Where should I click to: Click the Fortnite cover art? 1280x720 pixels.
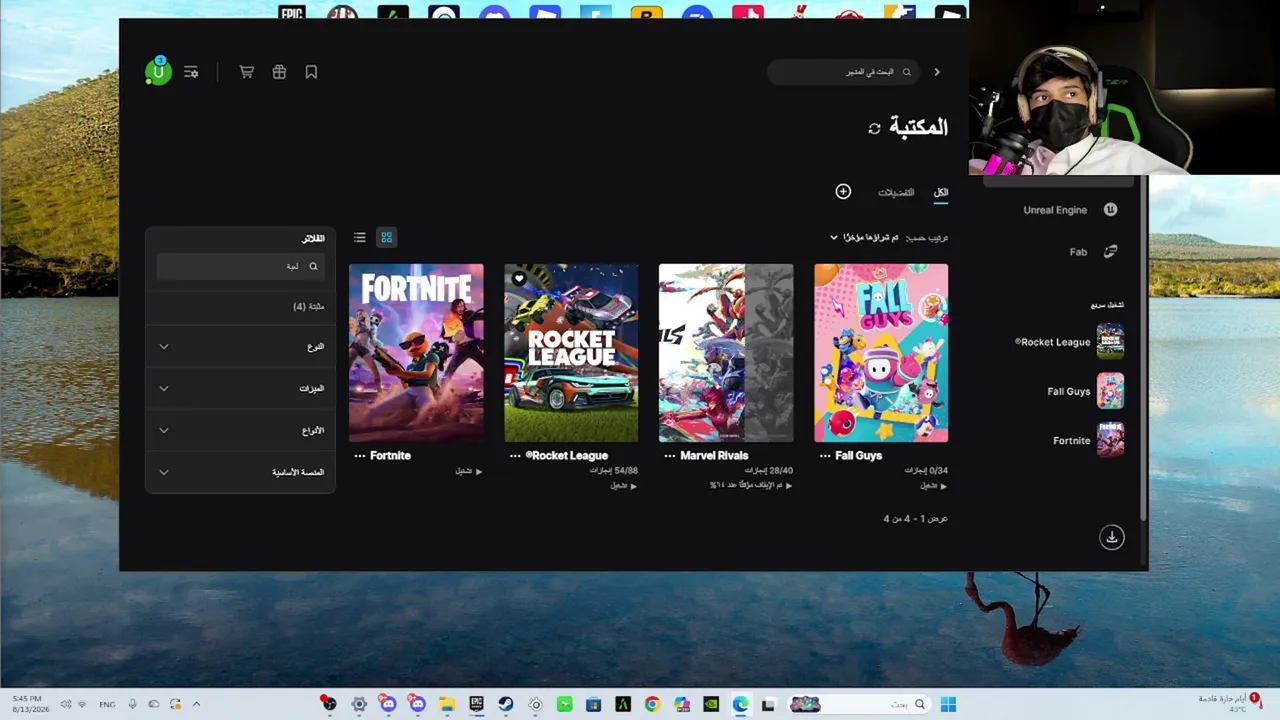416,353
